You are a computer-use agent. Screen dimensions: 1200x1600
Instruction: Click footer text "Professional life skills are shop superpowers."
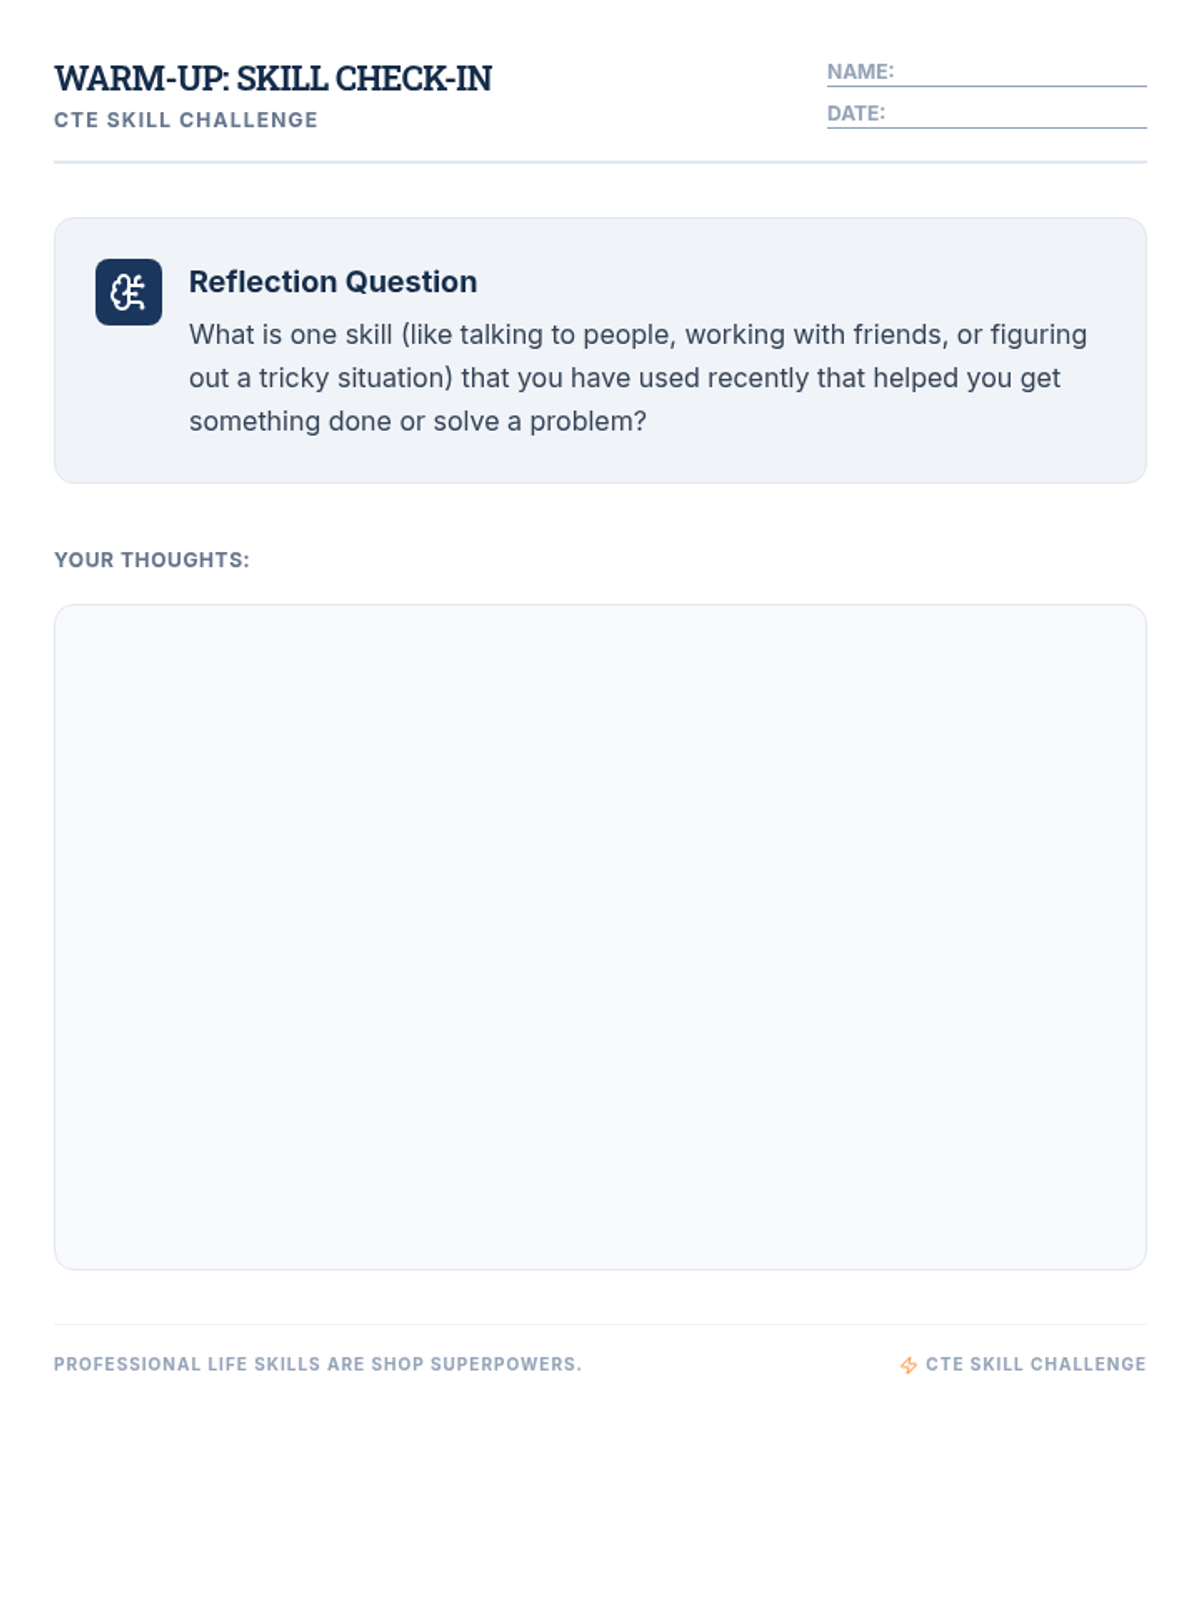(317, 1364)
